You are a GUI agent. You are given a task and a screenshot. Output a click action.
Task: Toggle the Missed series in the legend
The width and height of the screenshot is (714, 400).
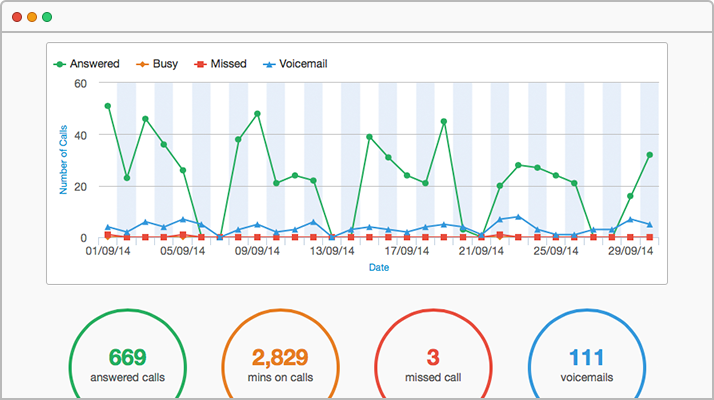click(x=220, y=64)
